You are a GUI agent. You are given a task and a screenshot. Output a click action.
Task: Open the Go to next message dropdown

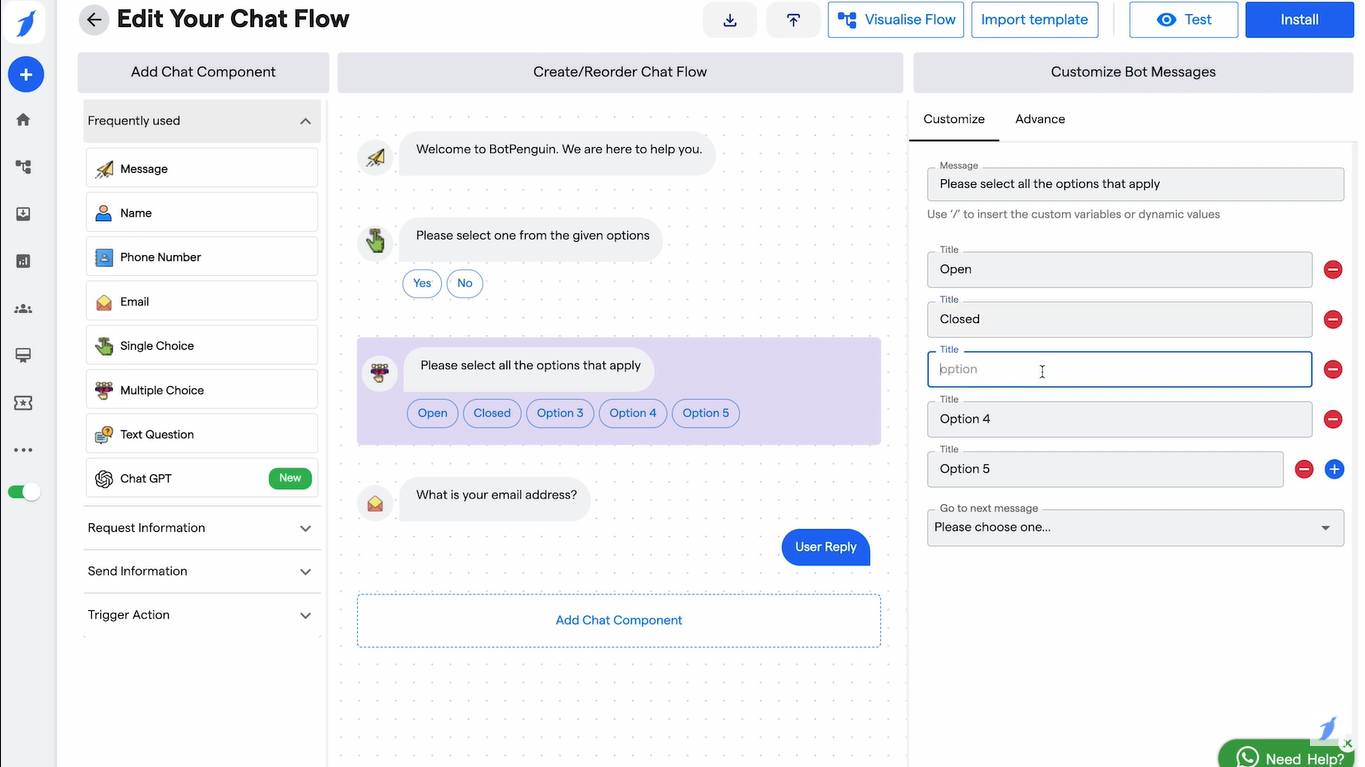(1135, 527)
